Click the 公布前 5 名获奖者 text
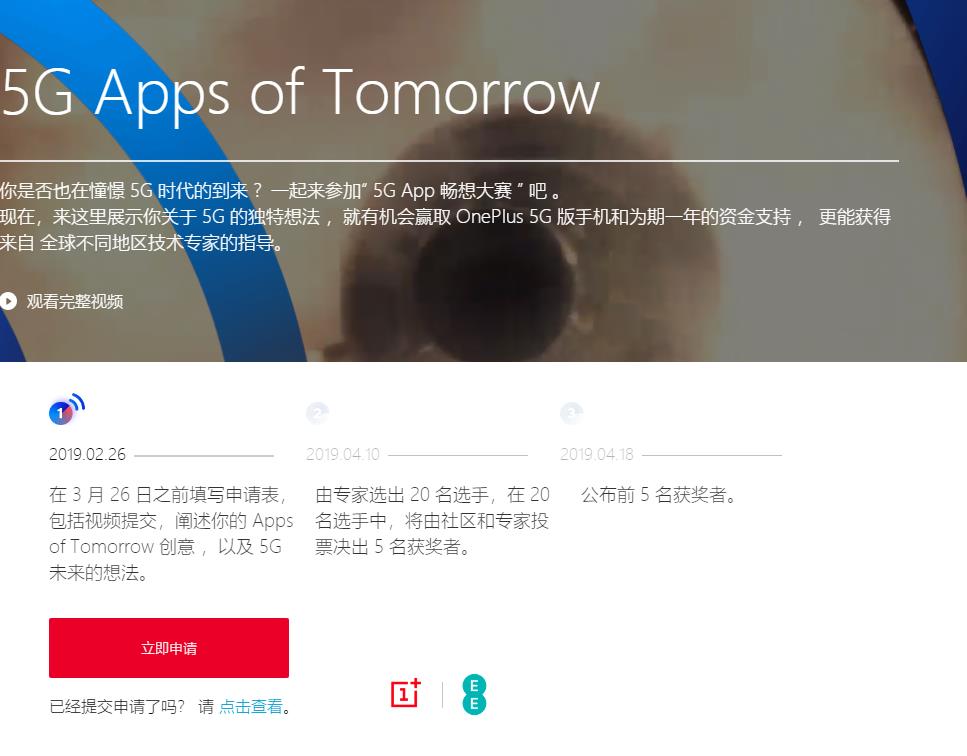 659,495
